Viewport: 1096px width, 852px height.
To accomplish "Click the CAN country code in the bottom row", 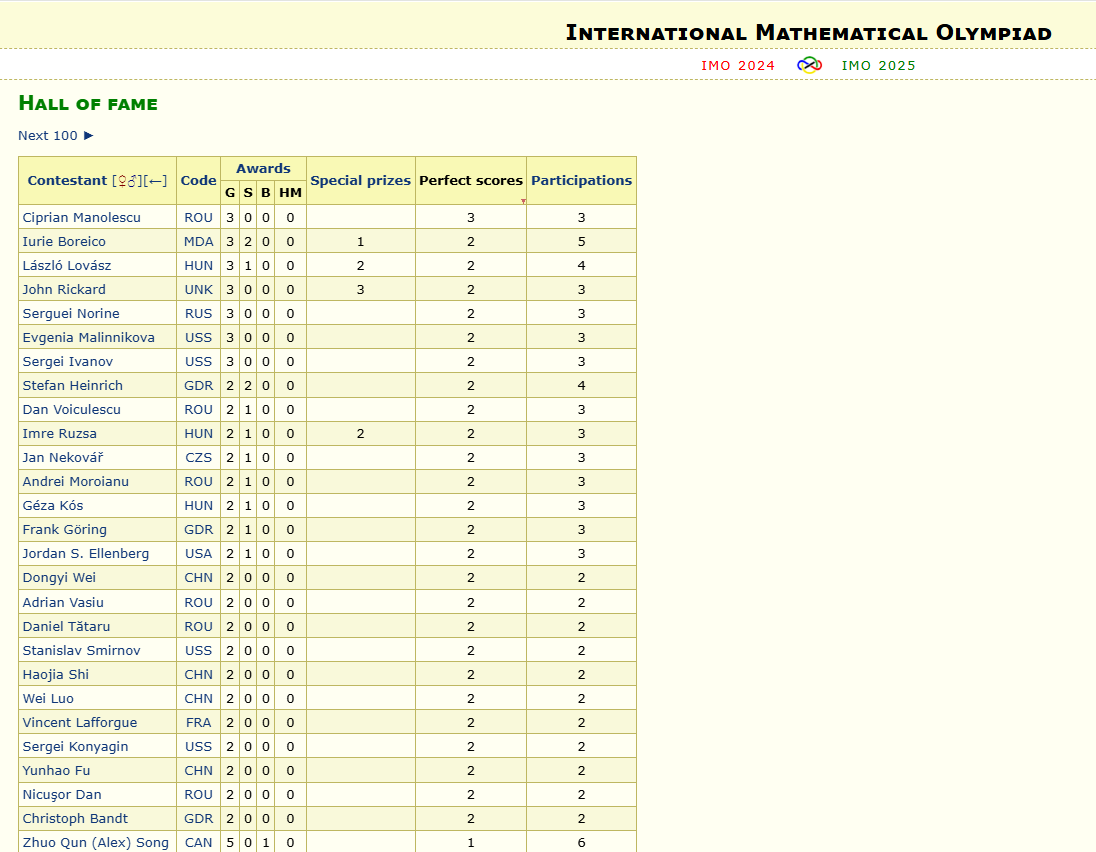I will pyautogui.click(x=198, y=842).
